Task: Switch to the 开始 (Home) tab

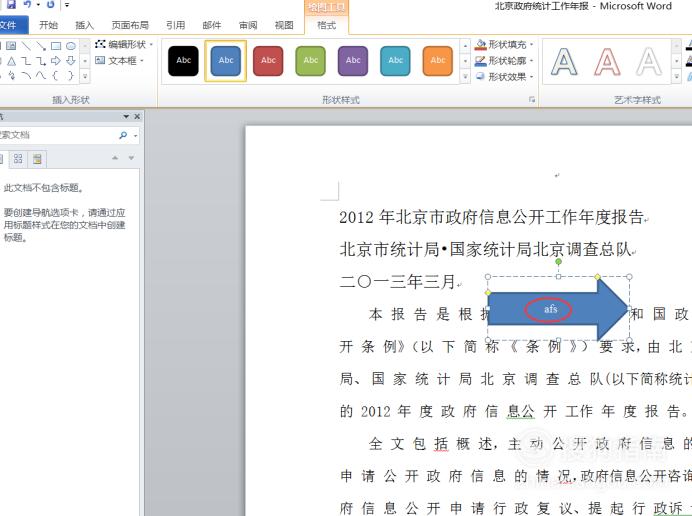Action: pos(49,25)
